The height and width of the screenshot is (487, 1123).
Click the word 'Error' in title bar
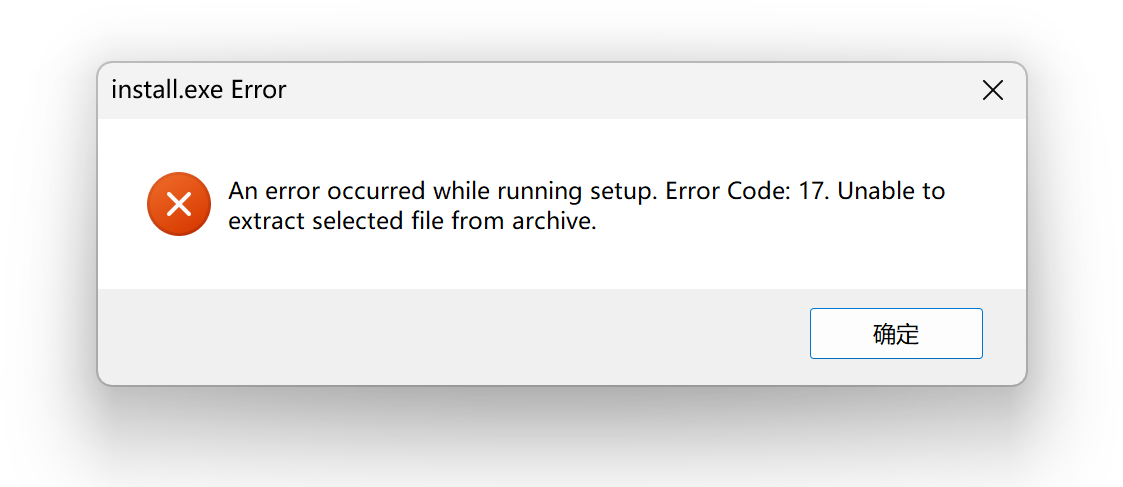coord(259,90)
